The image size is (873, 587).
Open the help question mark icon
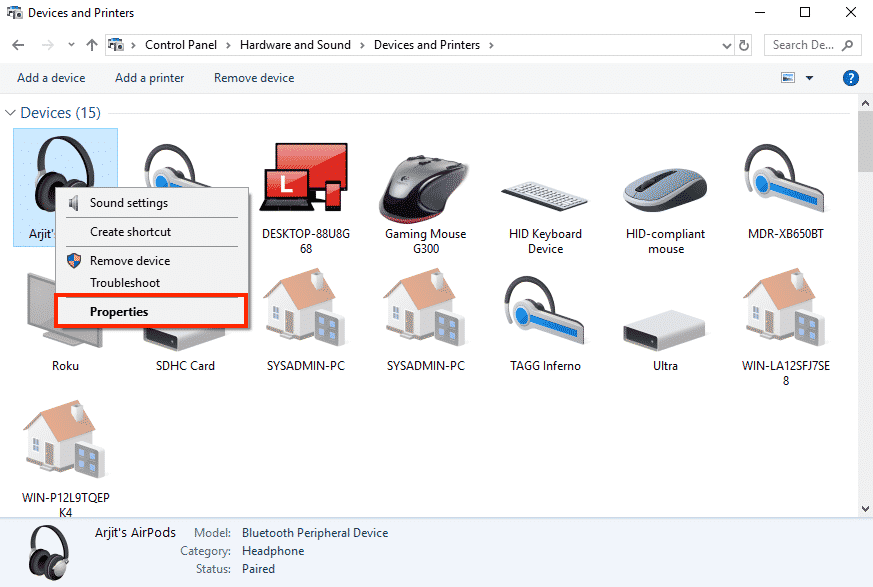pos(851,78)
